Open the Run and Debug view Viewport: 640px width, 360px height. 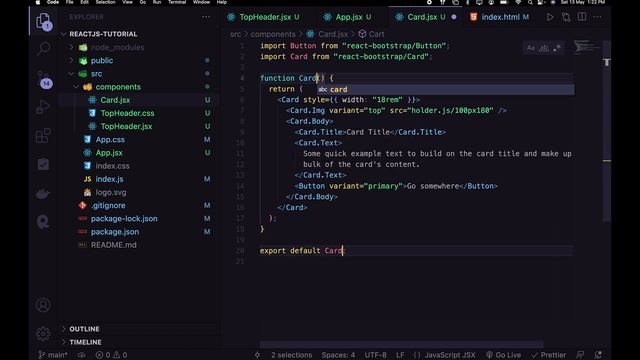click(x=43, y=107)
